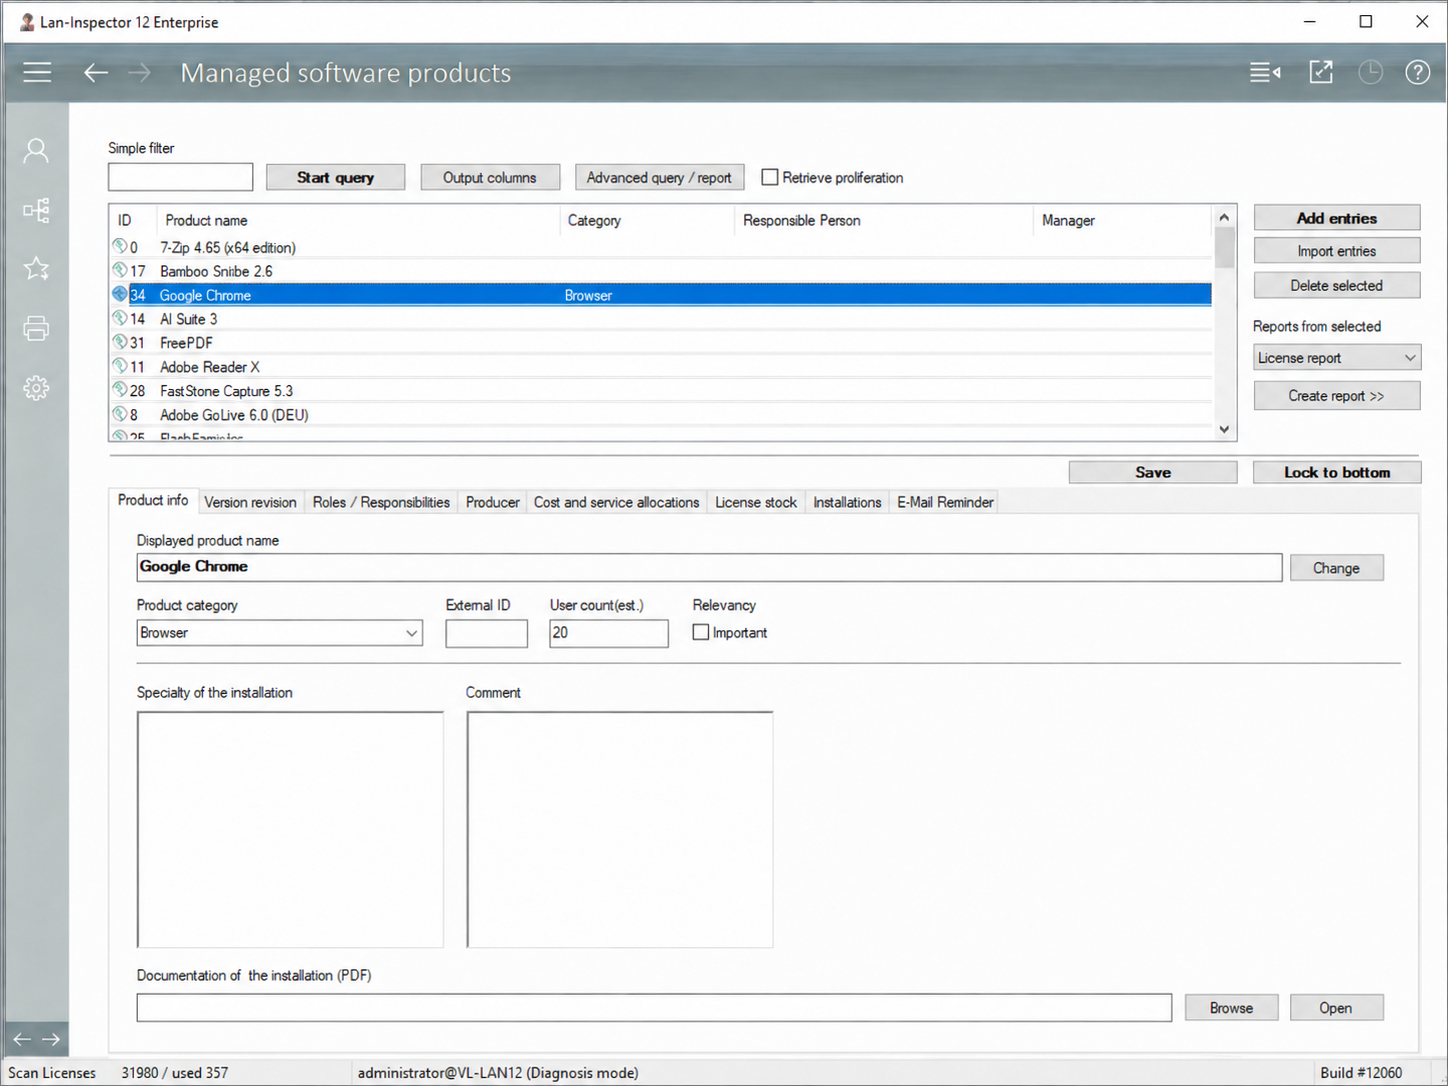The image size is (1448, 1086).
Task: Switch to the License stock tab
Action: pos(756,502)
